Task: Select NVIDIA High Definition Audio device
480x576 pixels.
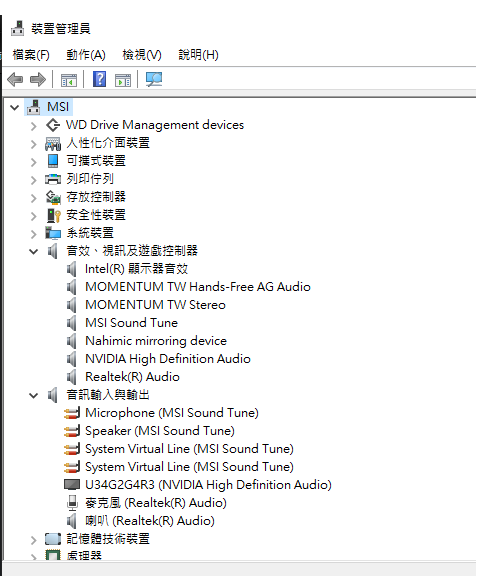Action: (168, 359)
